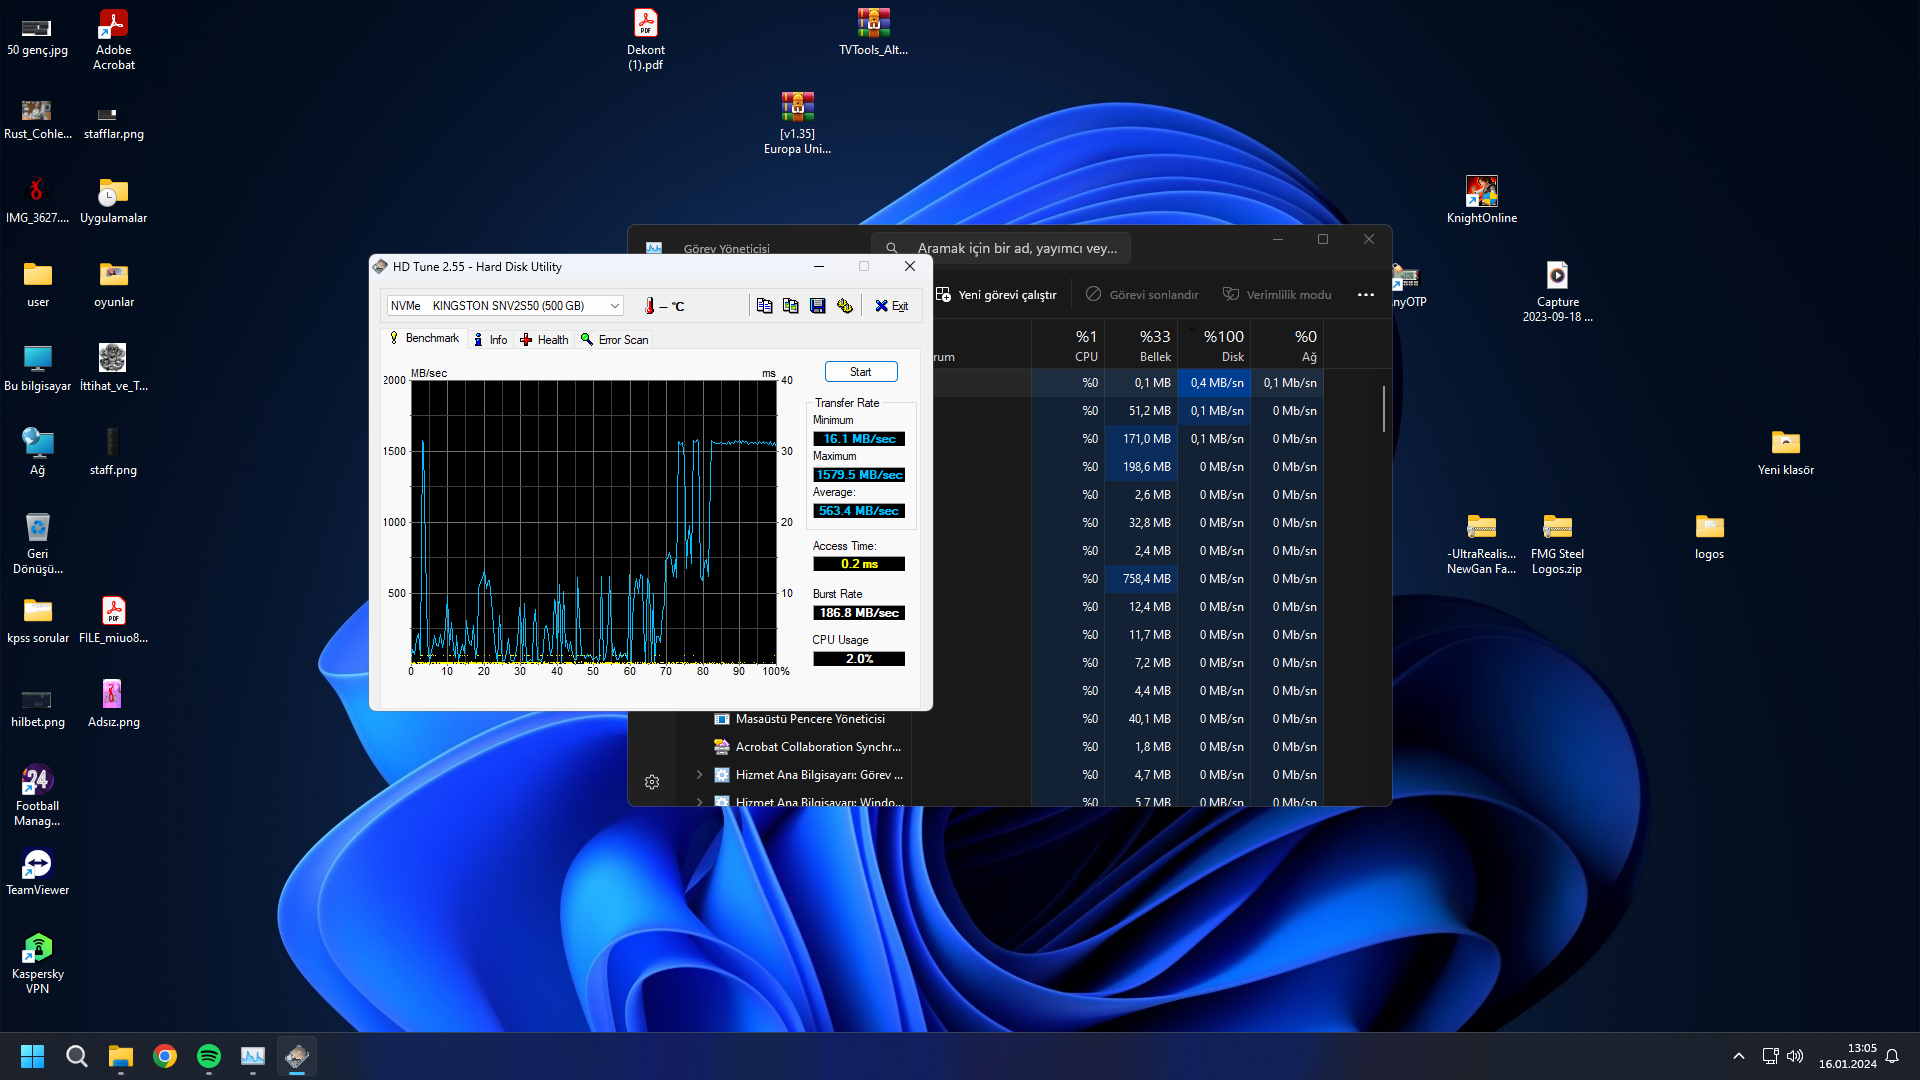Switch to the Error Scan tab
1920x1080 pixels.
(614, 340)
